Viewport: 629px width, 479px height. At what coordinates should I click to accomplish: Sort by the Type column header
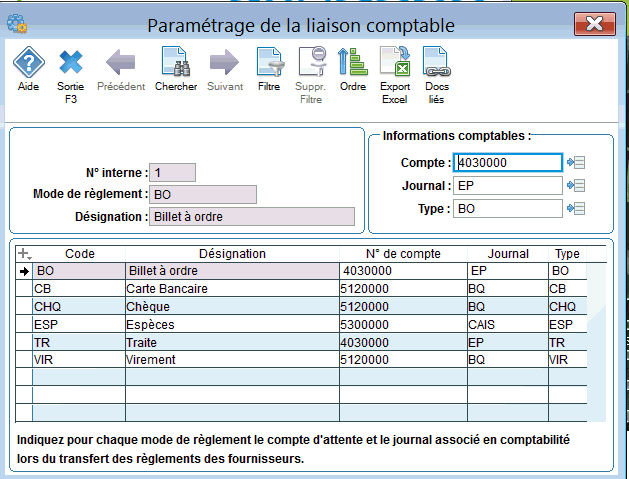coord(567,254)
